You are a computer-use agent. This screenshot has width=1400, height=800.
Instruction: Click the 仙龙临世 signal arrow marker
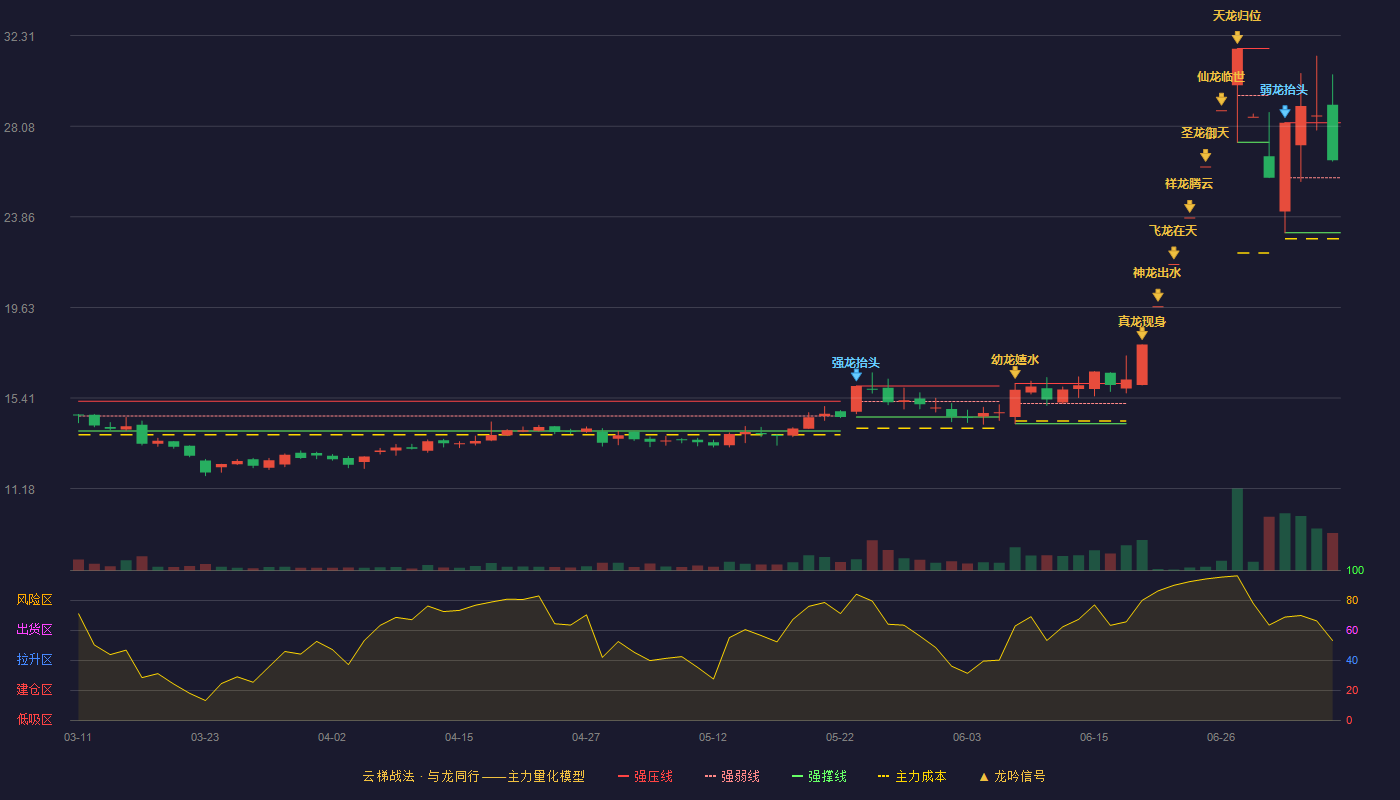1221,99
